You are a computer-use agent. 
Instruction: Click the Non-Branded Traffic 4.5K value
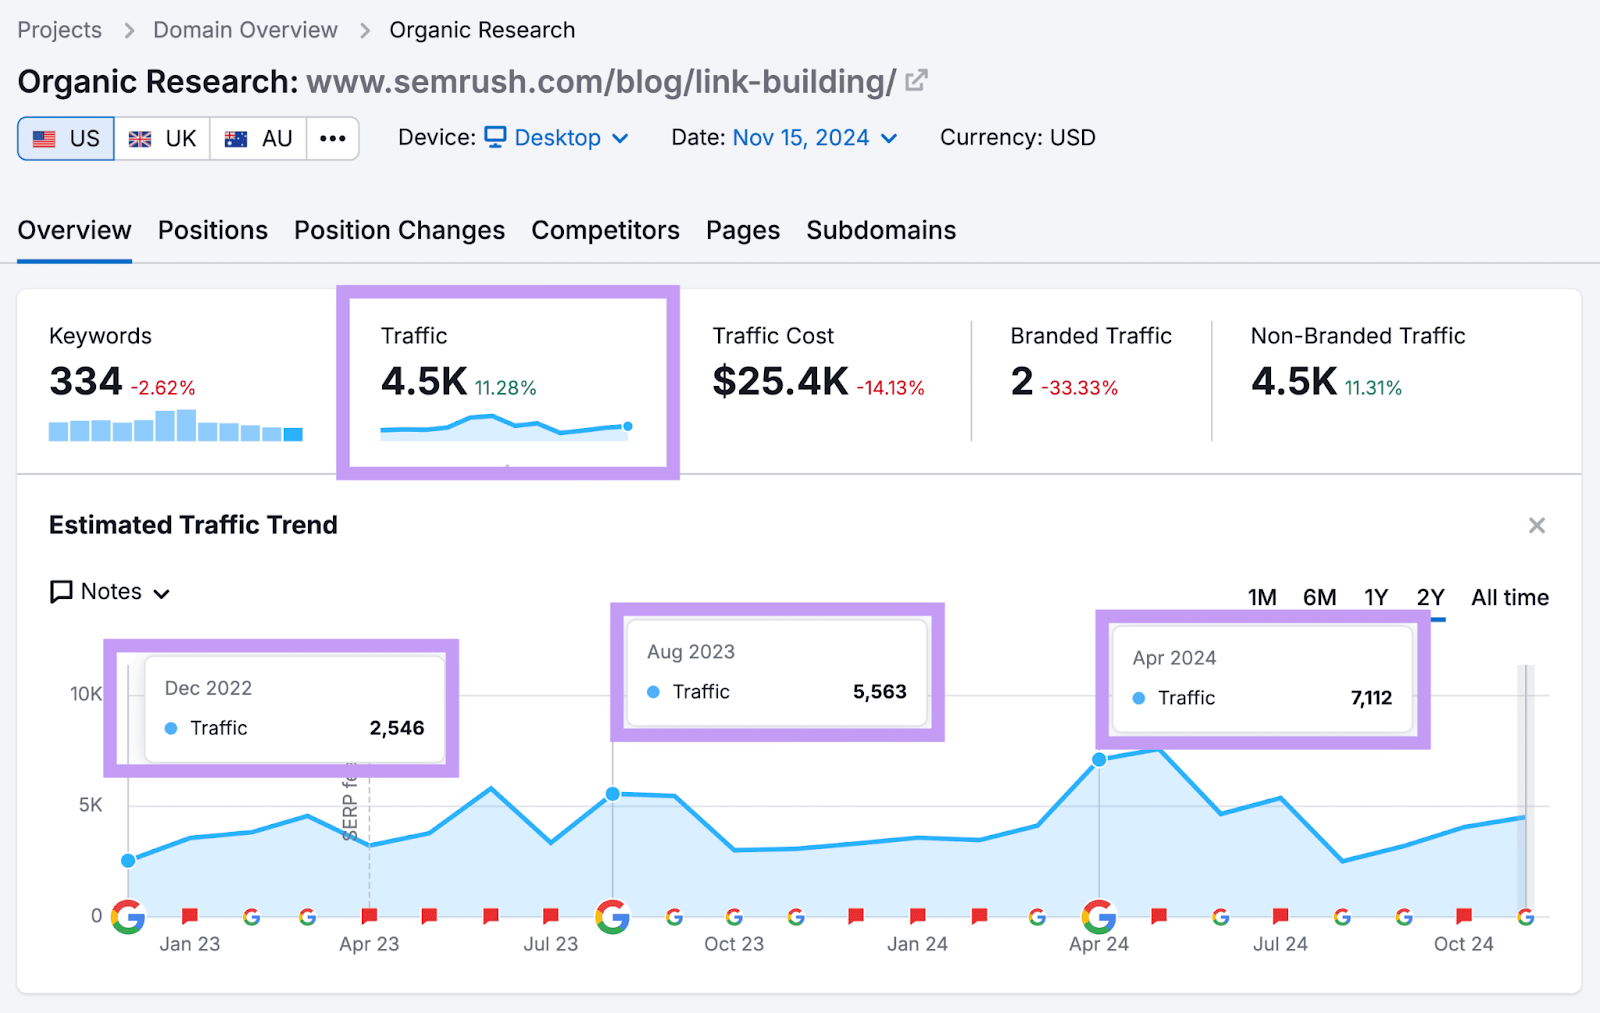click(x=1293, y=381)
